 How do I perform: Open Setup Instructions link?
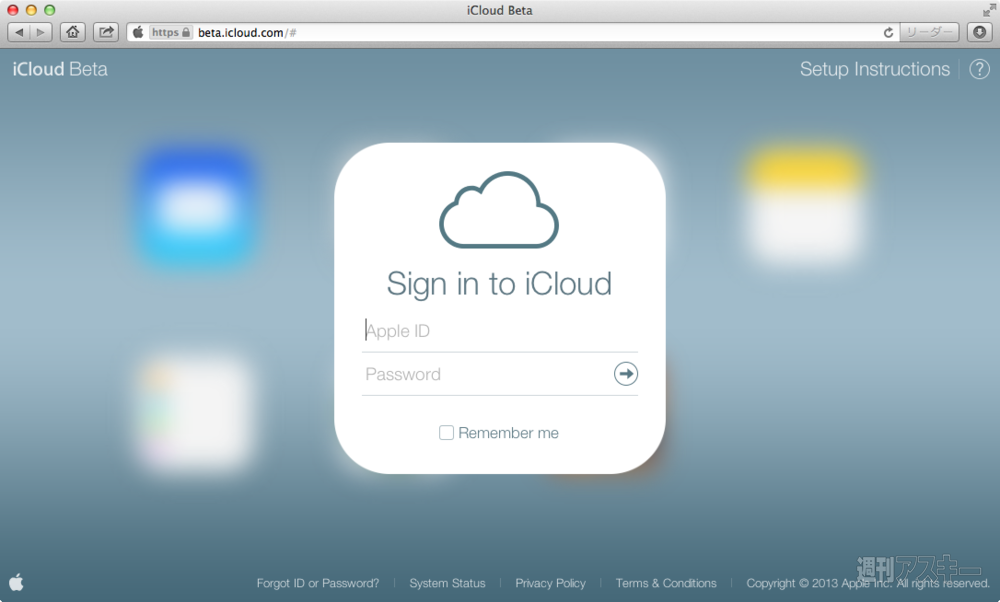(x=874, y=69)
